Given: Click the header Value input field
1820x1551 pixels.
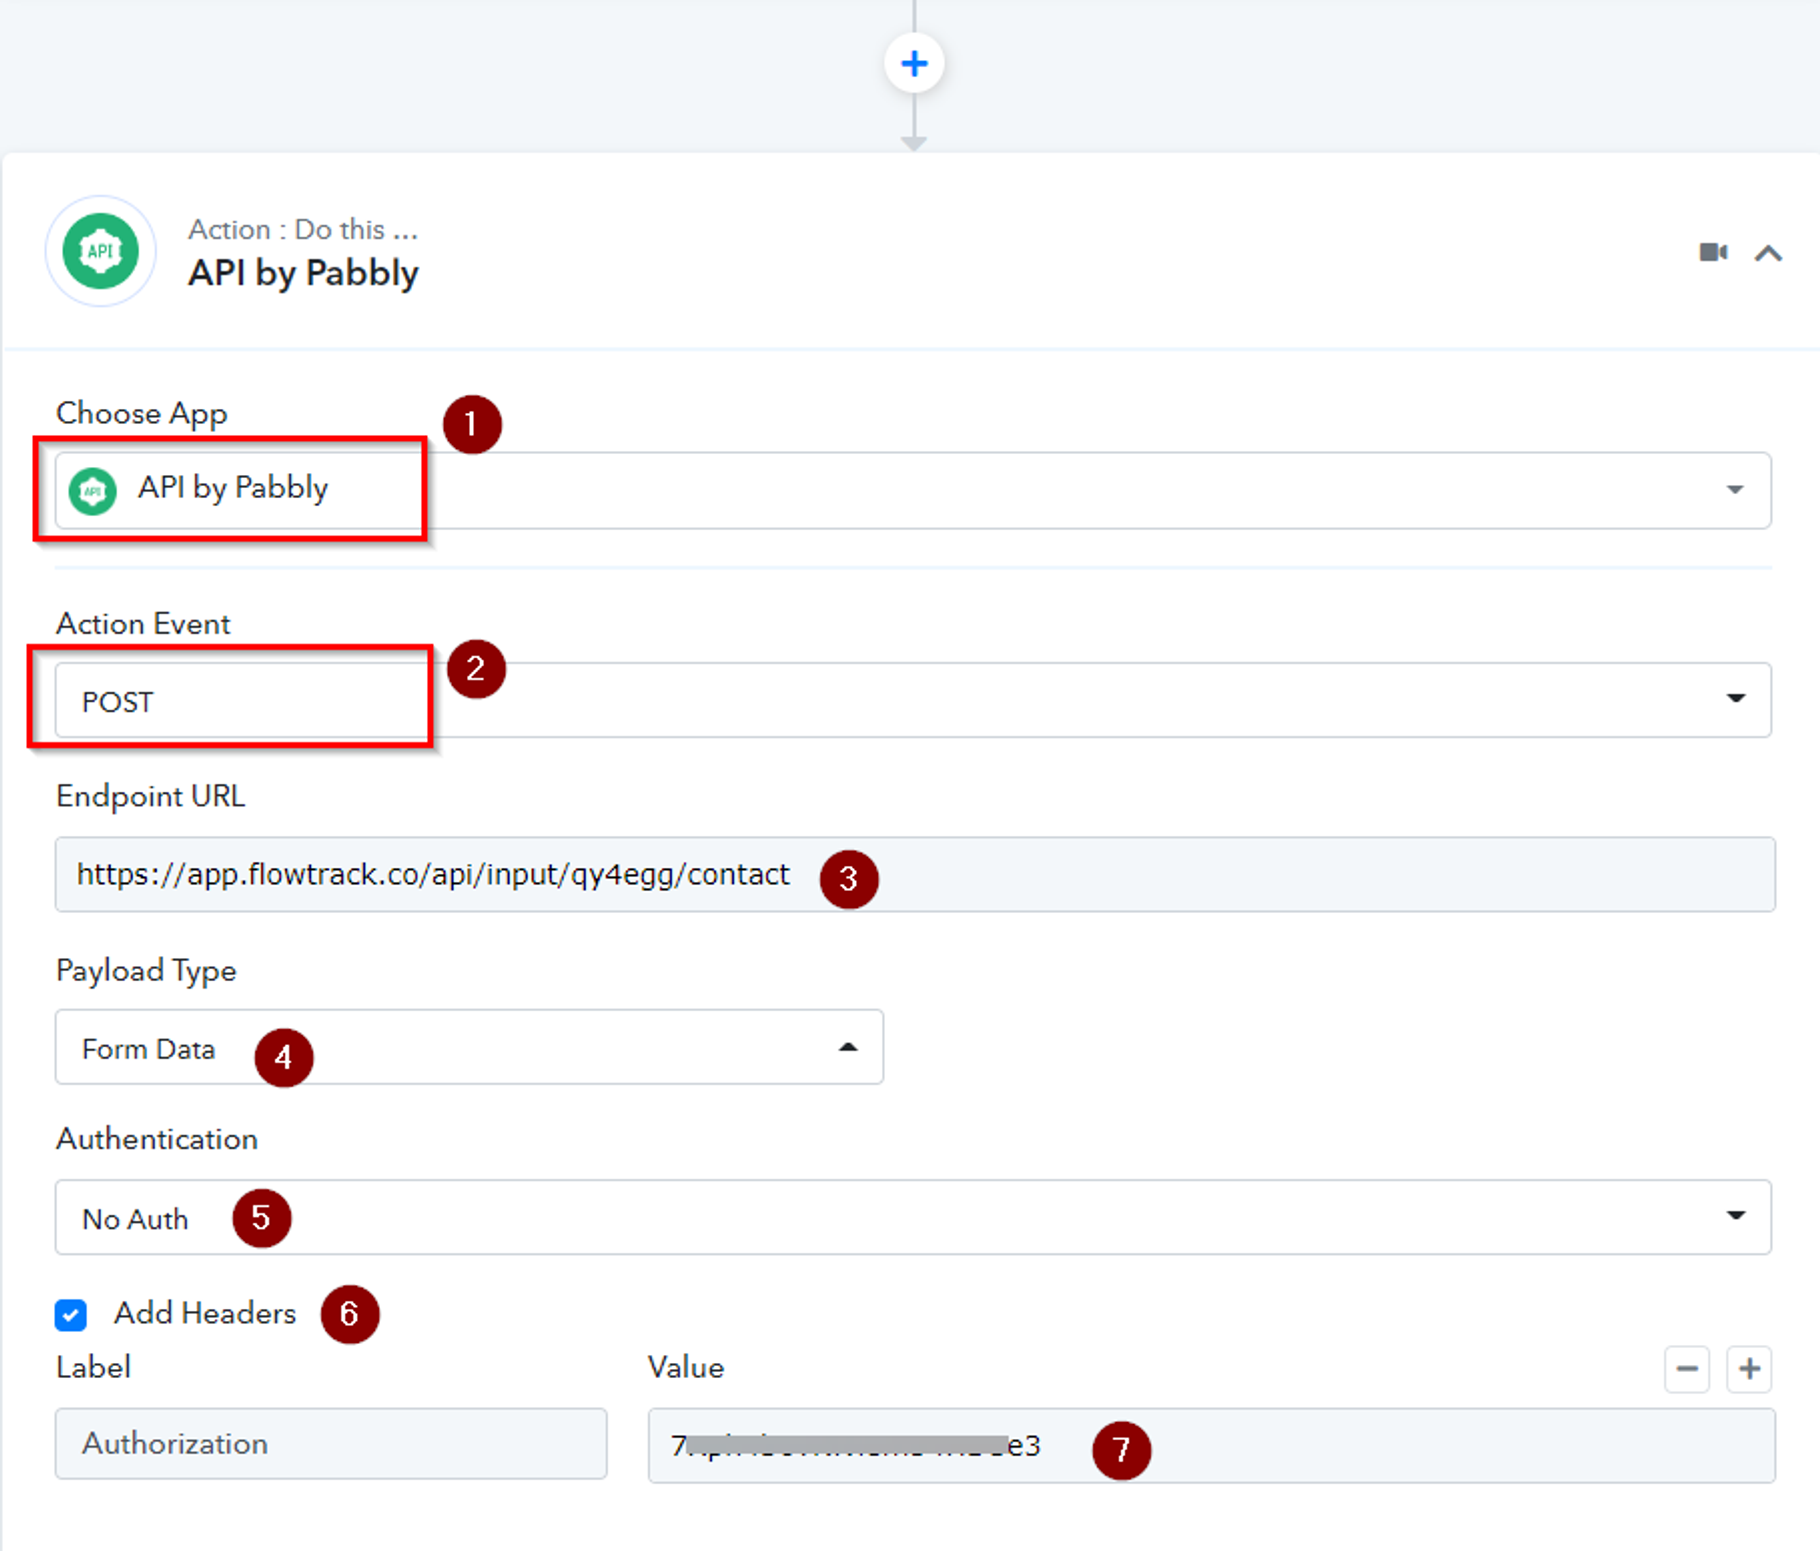Looking at the screenshot, I should 1400,1446.
